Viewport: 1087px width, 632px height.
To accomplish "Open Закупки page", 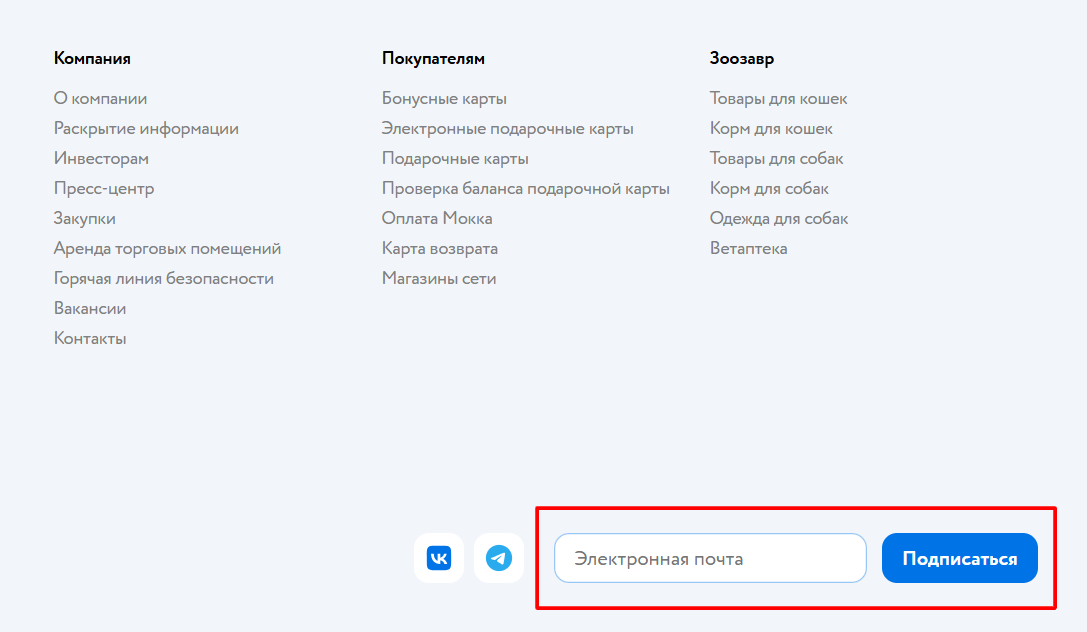I will coord(84,218).
